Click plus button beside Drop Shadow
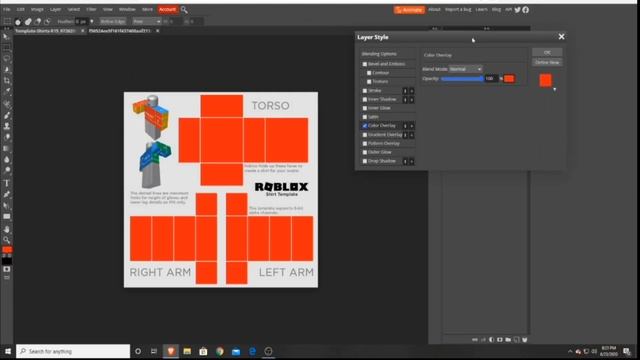640x360 pixels. 412,161
